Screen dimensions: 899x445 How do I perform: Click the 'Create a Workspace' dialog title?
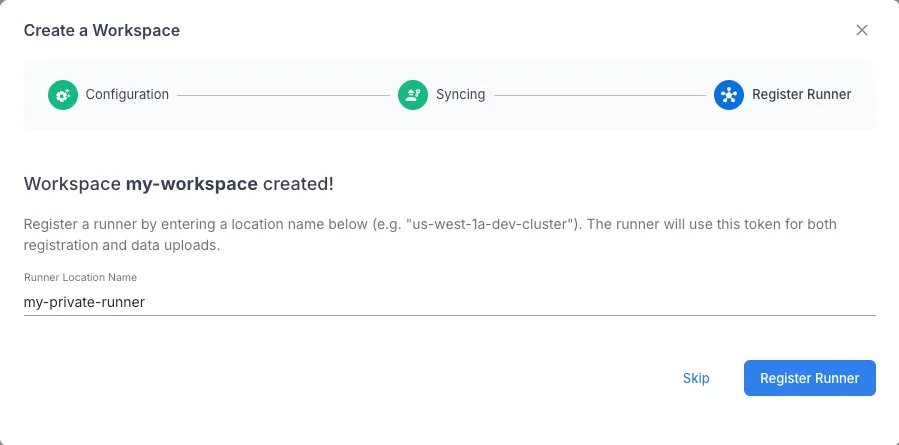coord(101,30)
